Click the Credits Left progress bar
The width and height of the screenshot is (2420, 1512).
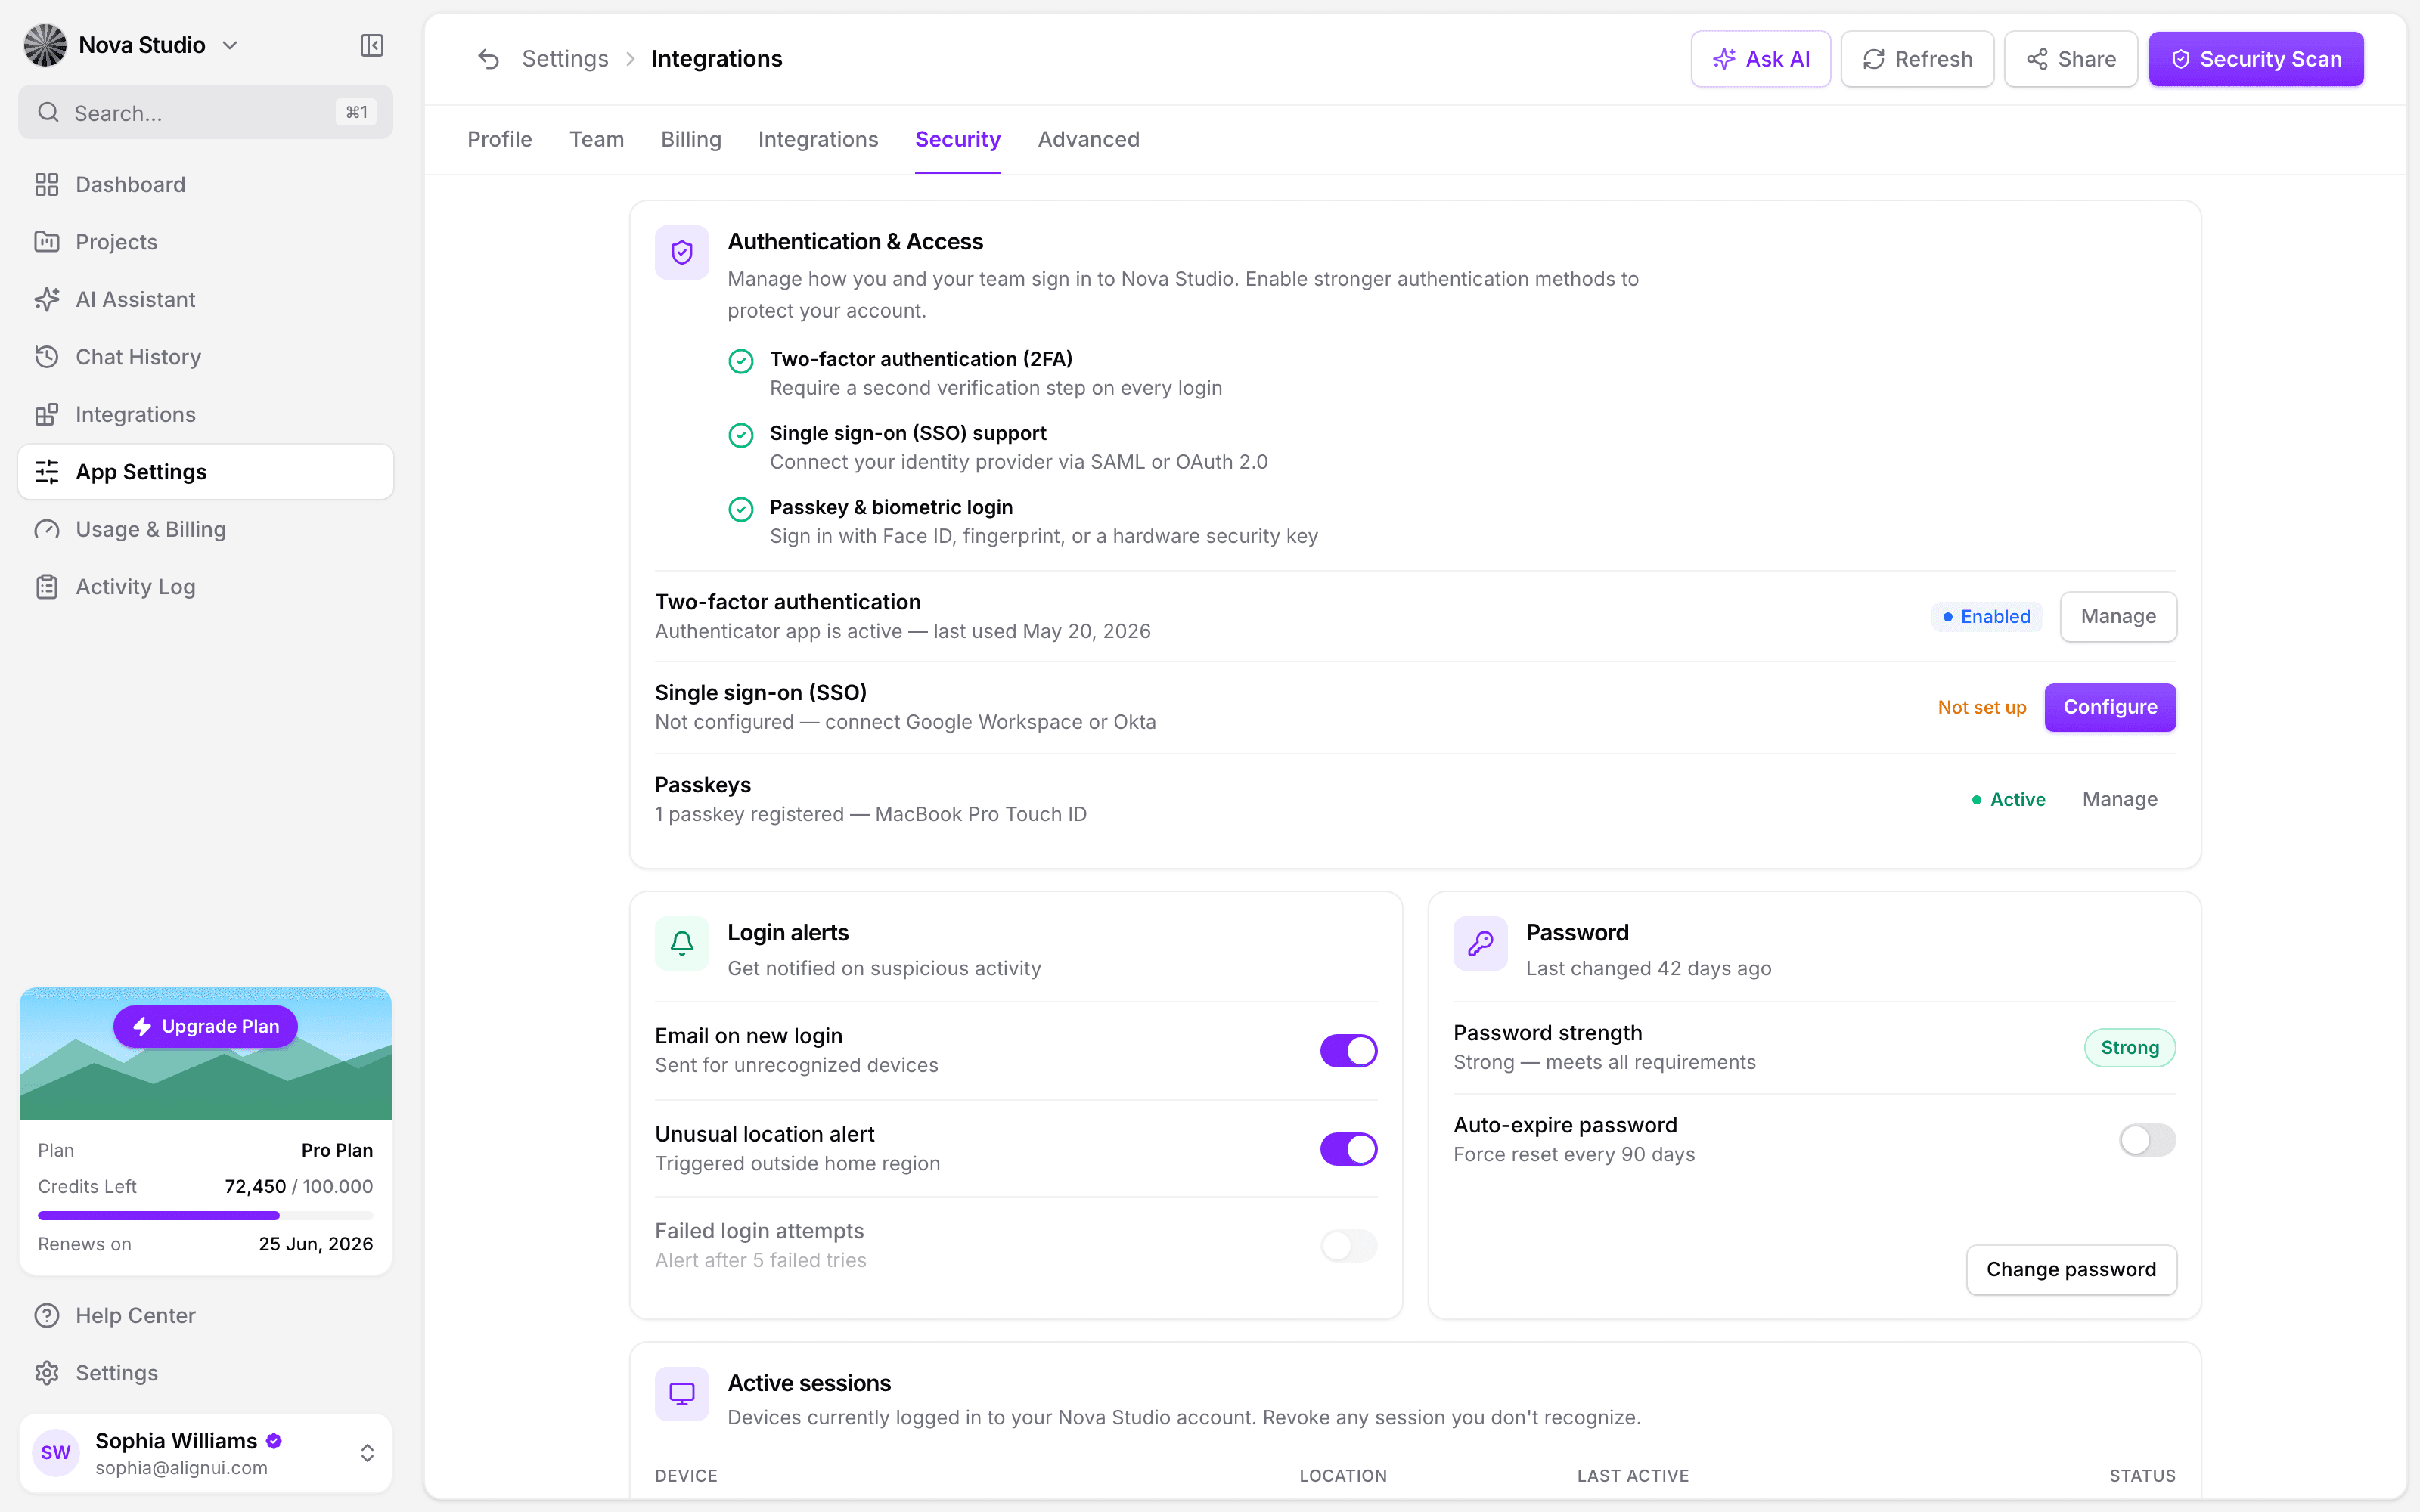pos(206,1215)
